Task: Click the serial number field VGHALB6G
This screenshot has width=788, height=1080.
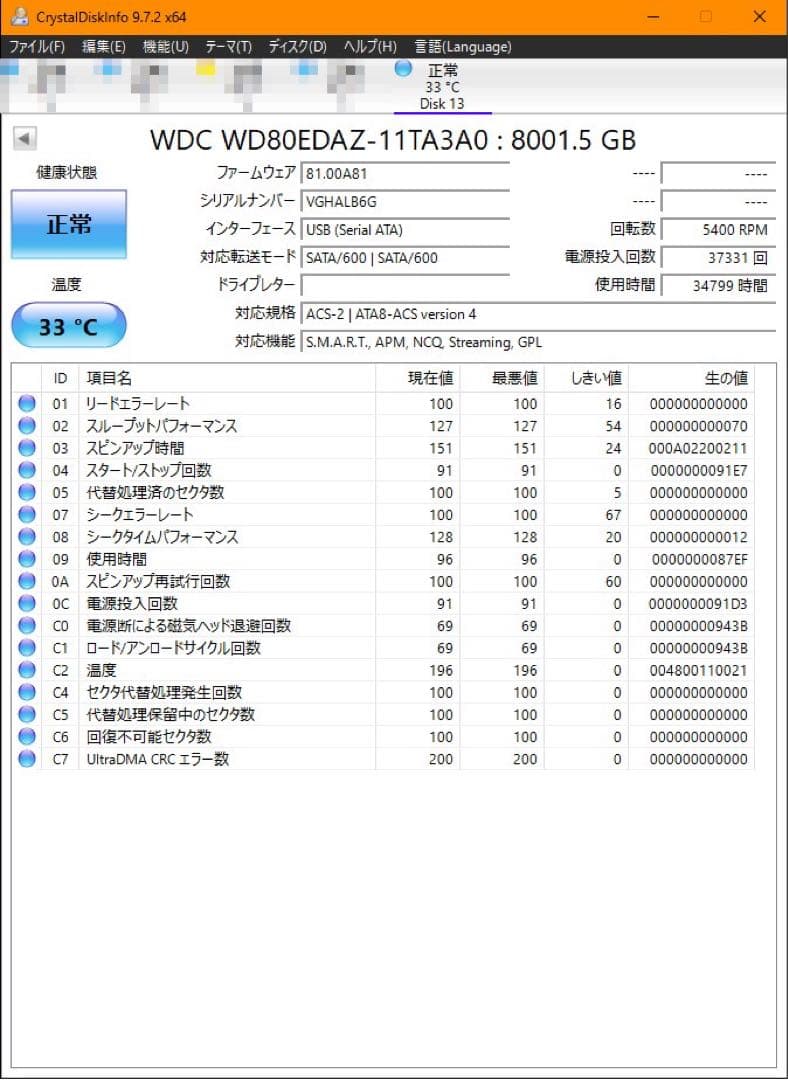Action: coord(405,202)
